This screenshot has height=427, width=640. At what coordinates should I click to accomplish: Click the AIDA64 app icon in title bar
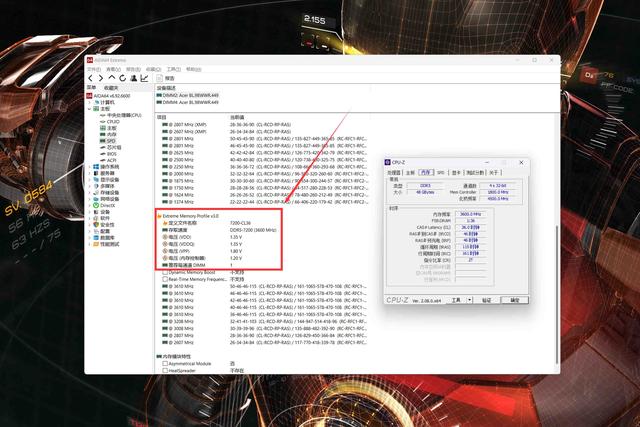(90, 60)
